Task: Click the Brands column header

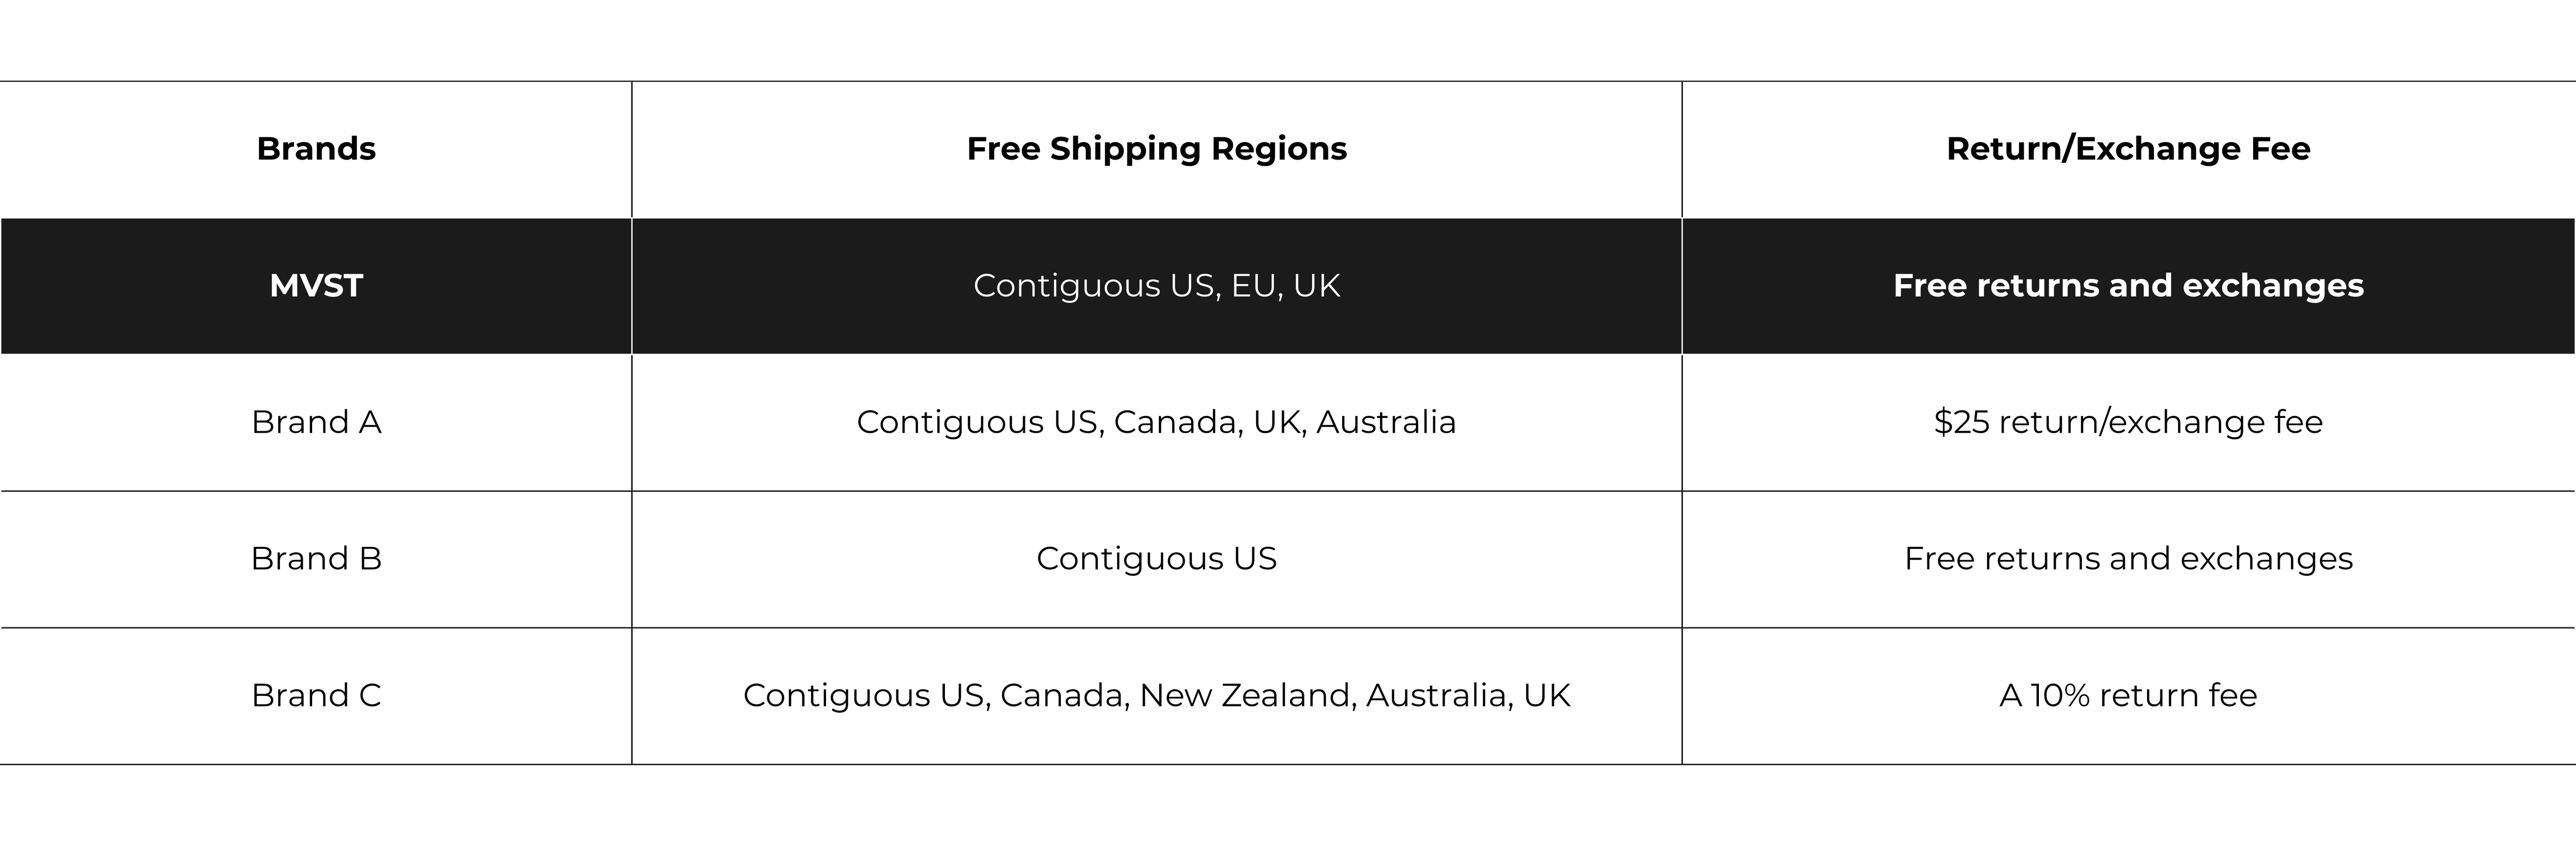Action: tap(316, 149)
